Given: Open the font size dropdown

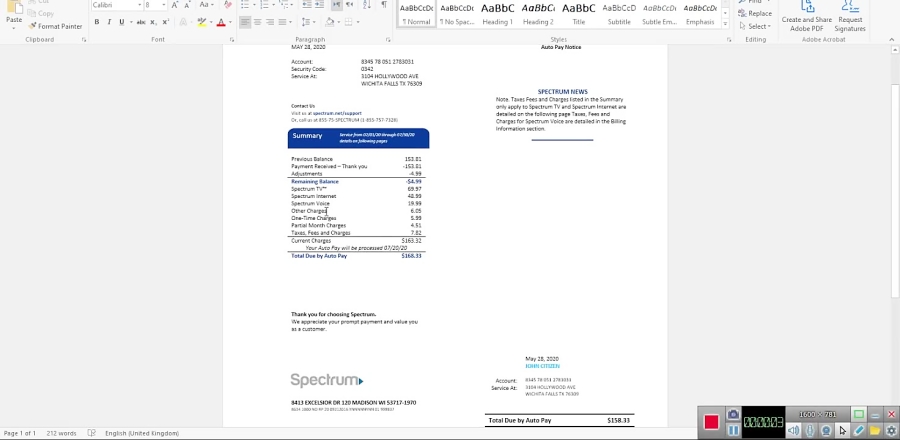Looking at the screenshot, I should (164, 5).
